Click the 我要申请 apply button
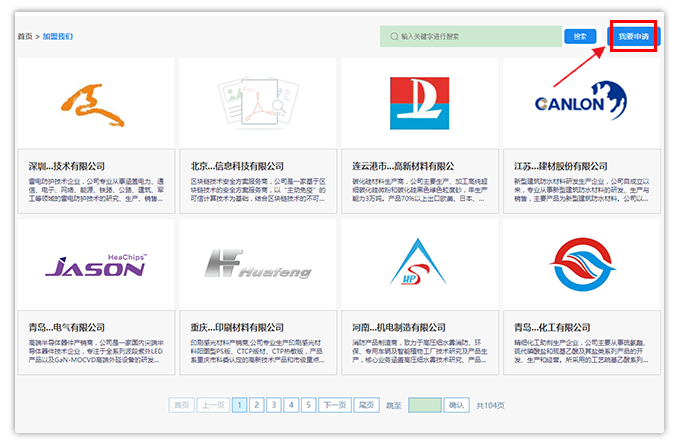Image resolution: width=677 pixels, height=446 pixels. pyautogui.click(x=633, y=36)
